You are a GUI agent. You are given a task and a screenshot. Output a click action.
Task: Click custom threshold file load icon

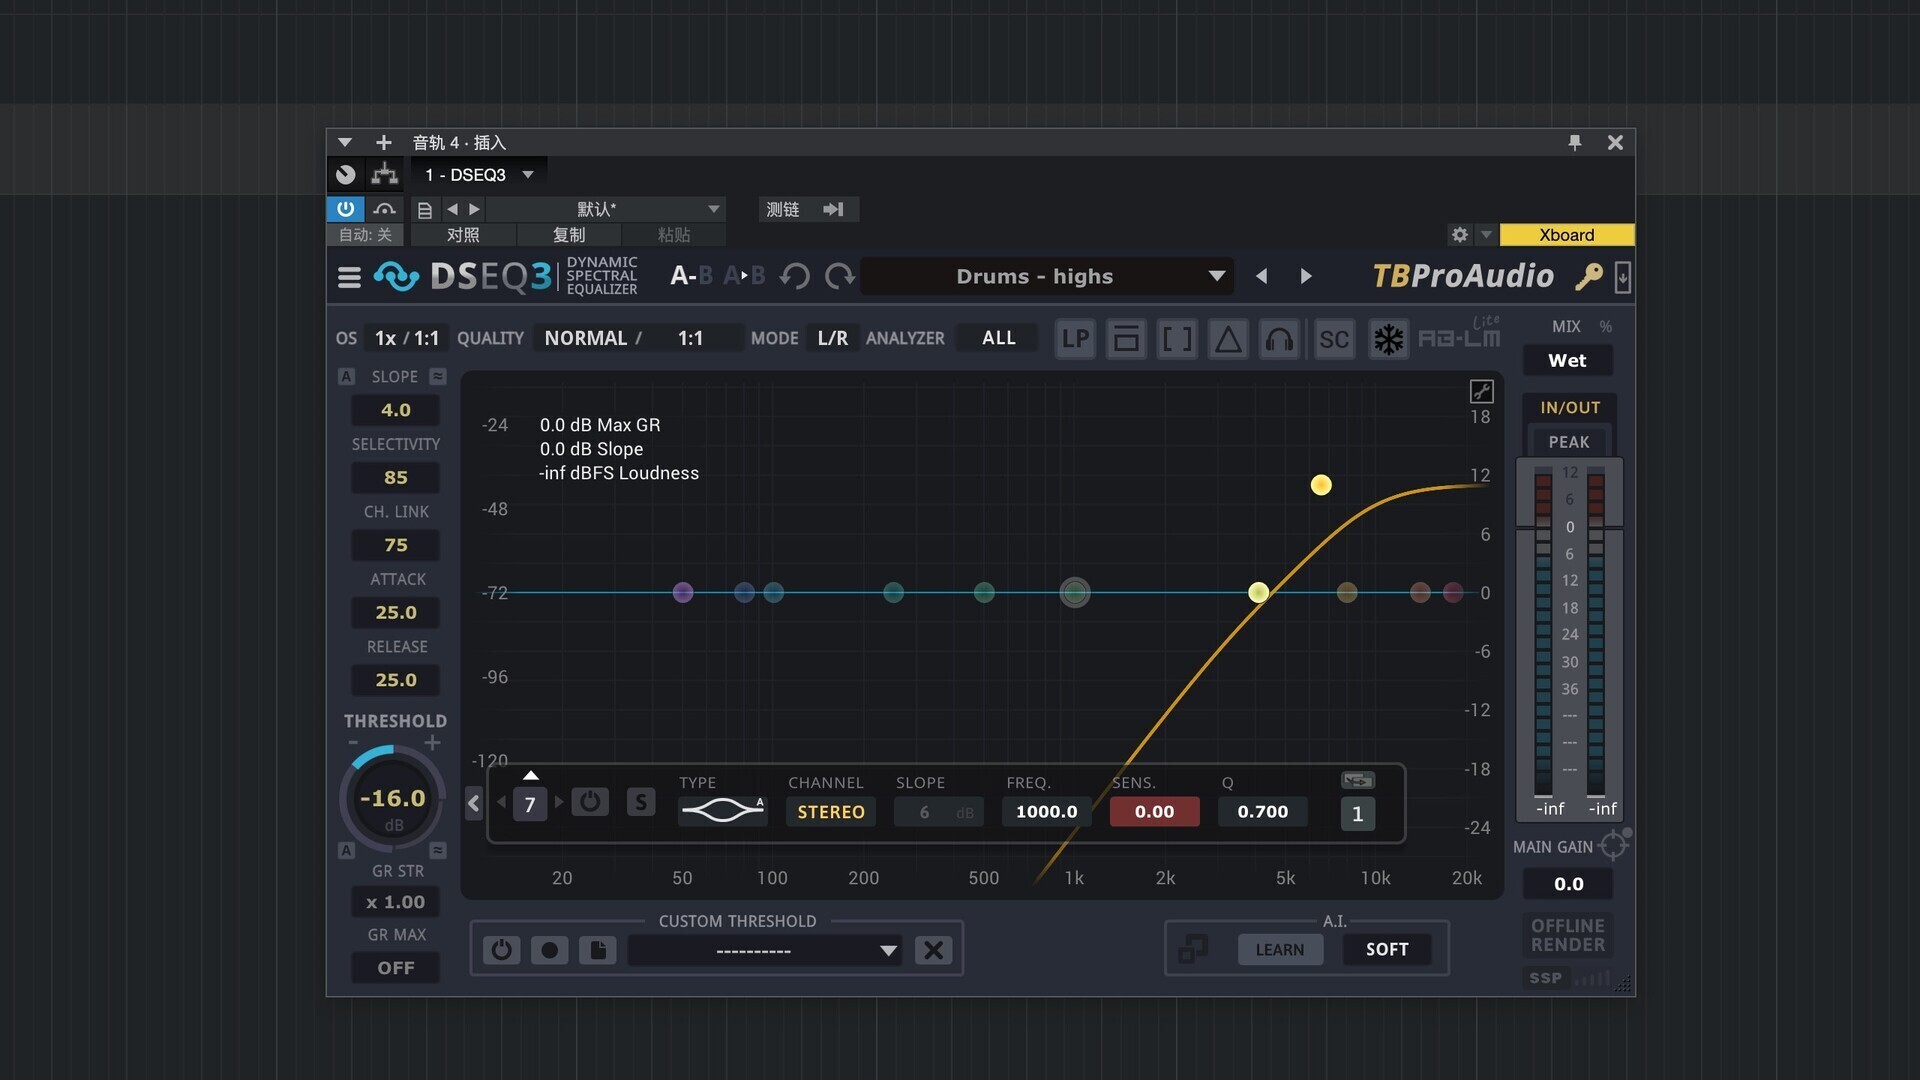tap(597, 950)
